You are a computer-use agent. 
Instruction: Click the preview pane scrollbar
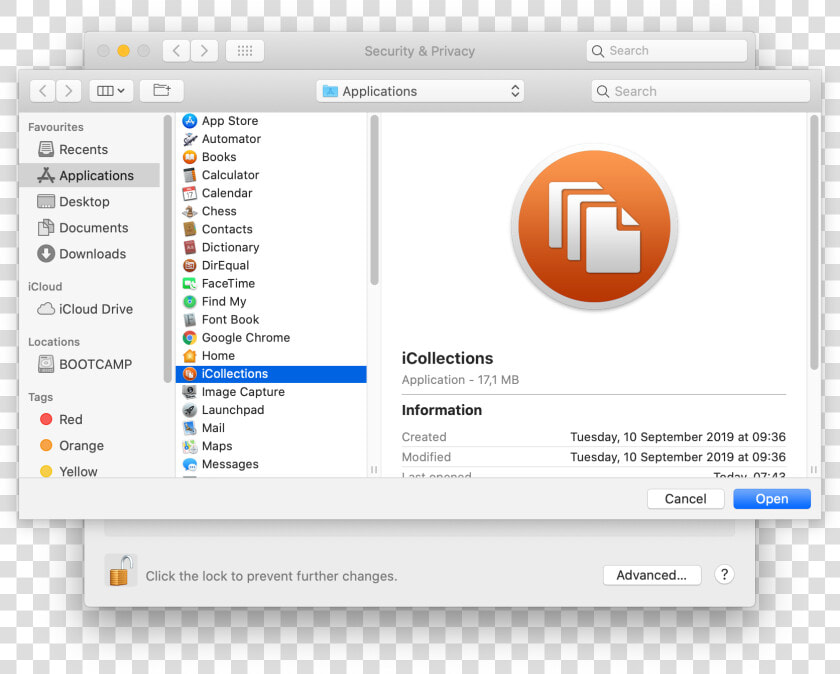point(814,242)
